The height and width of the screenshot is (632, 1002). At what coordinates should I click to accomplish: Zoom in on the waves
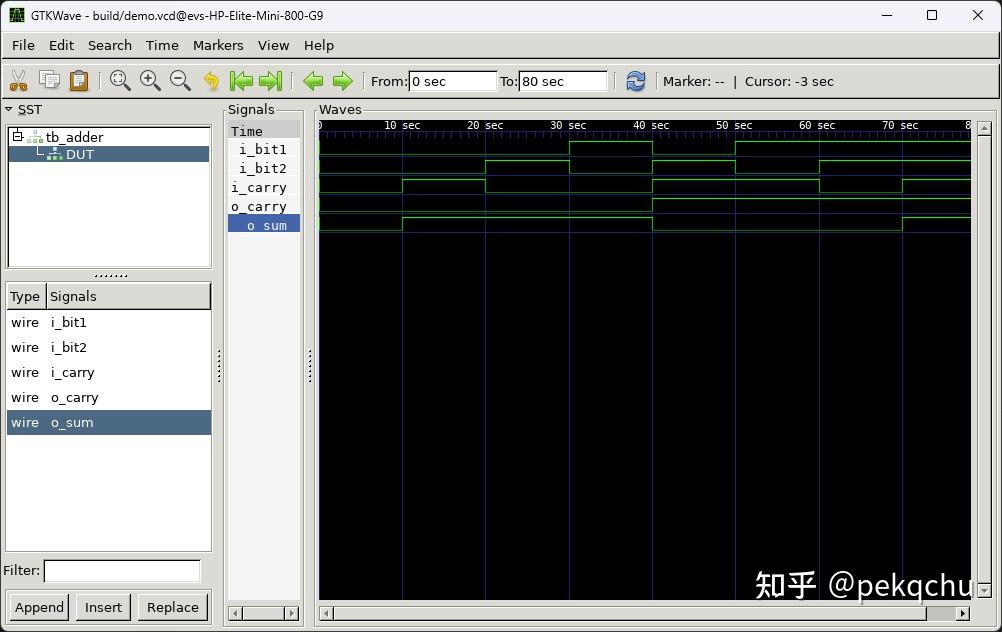(150, 80)
